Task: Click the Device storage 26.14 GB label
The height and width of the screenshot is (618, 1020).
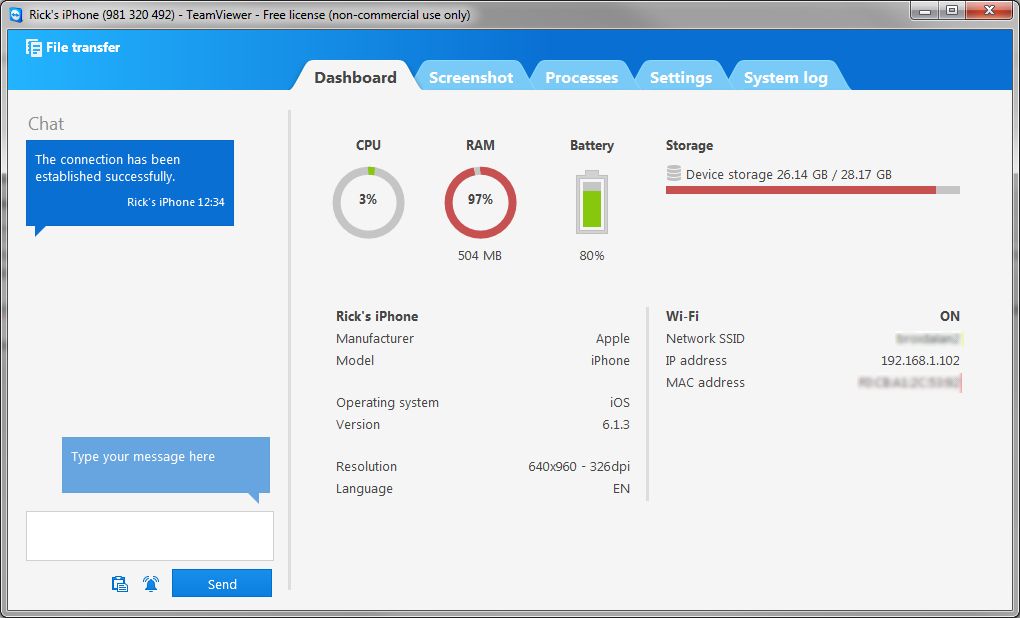Action: click(x=788, y=174)
